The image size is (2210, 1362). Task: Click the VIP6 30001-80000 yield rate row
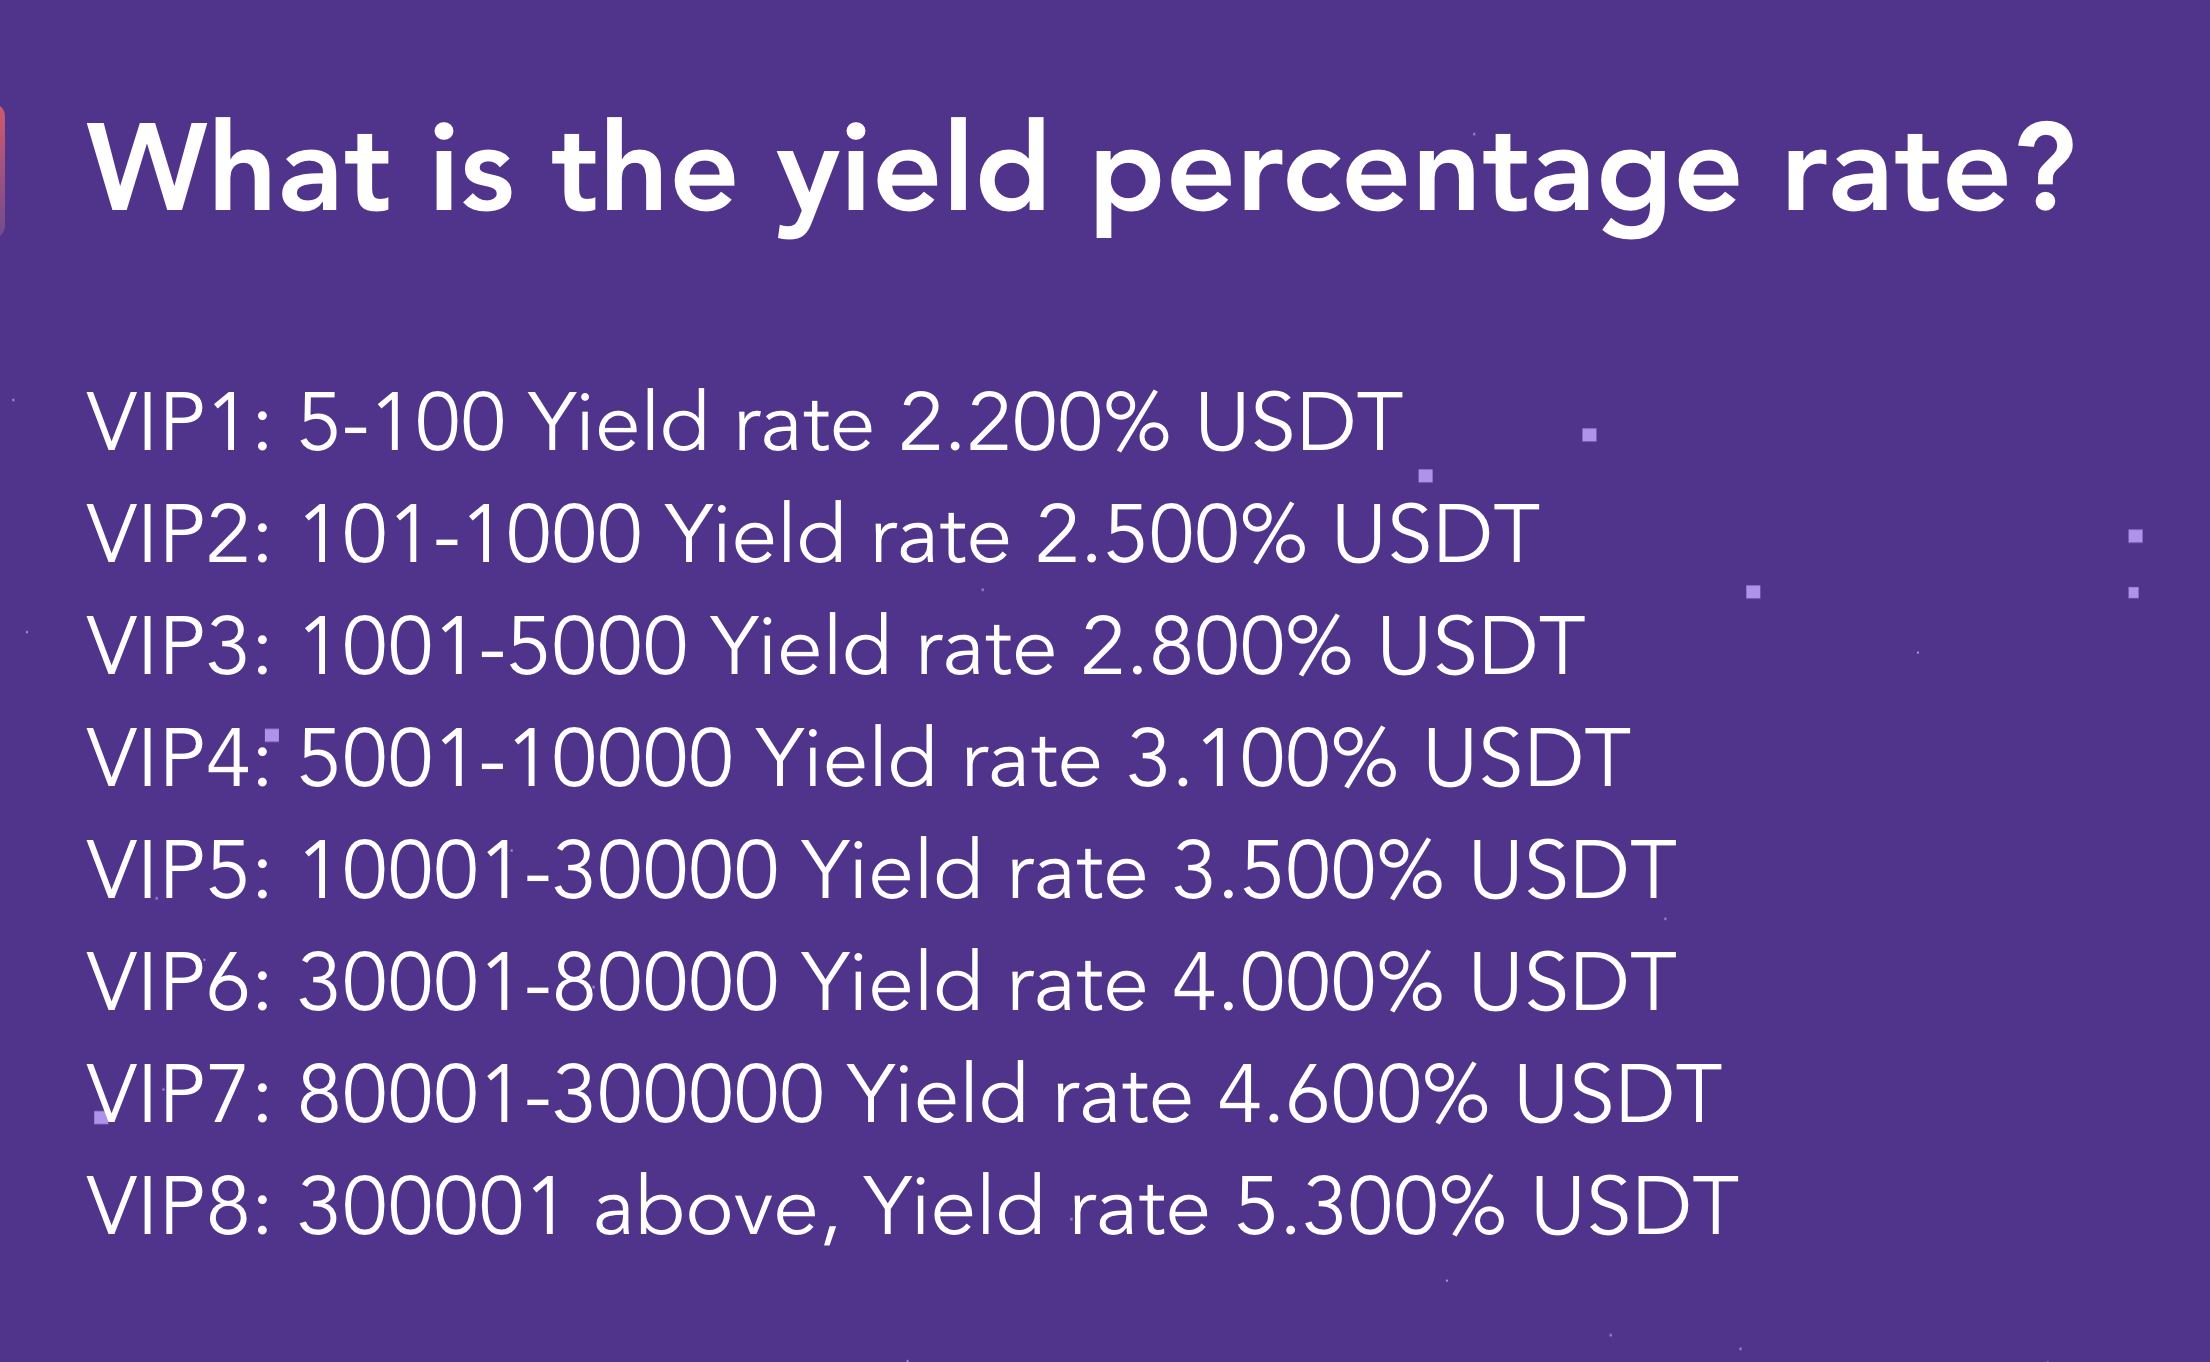pyautogui.click(x=882, y=982)
